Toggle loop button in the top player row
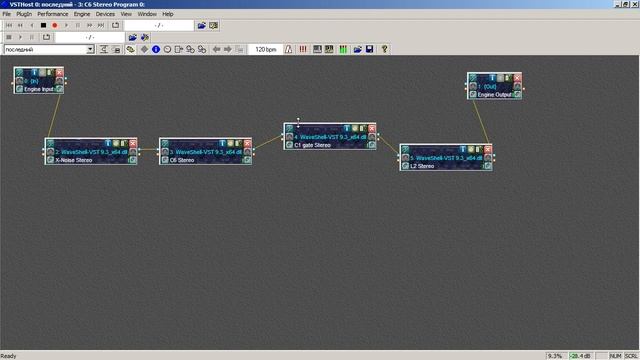The width and height of the screenshot is (640, 360). click(116, 25)
